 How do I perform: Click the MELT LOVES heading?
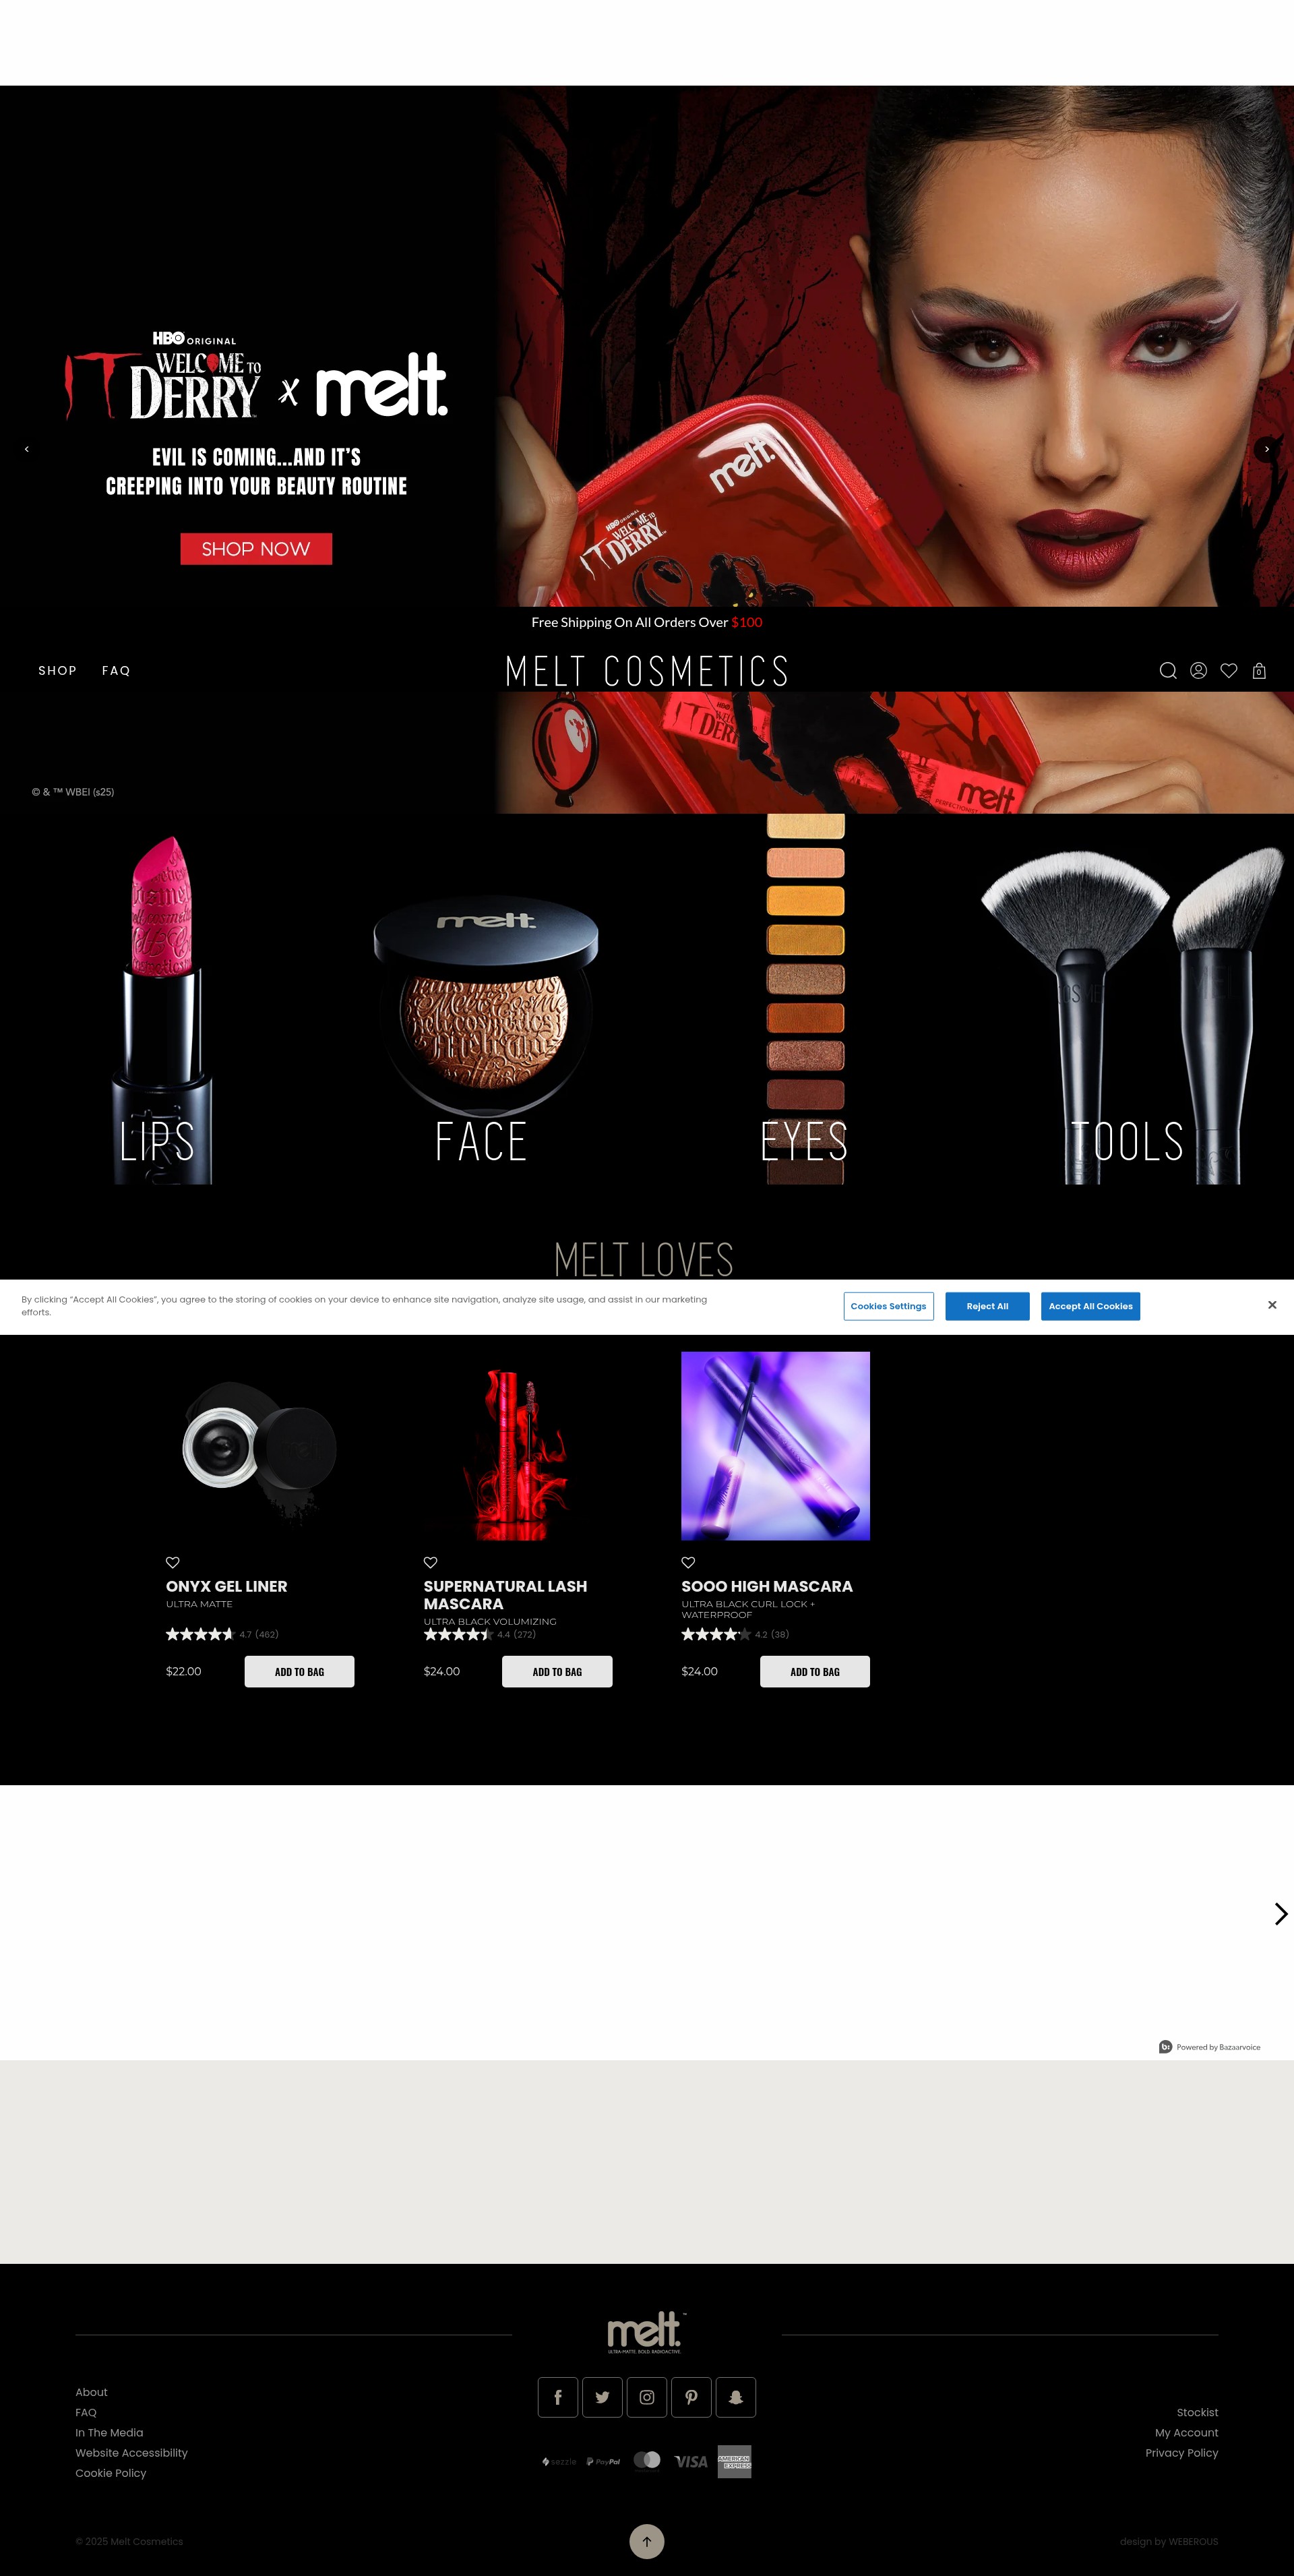coord(644,1259)
